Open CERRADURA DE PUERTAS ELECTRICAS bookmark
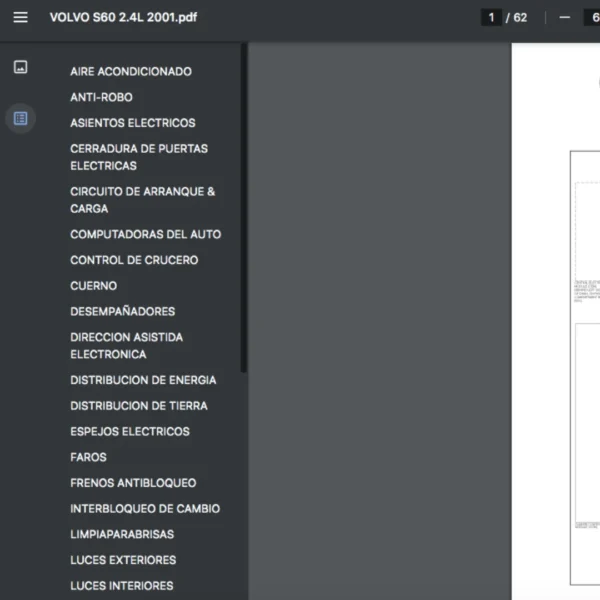600x600 pixels. (x=139, y=157)
